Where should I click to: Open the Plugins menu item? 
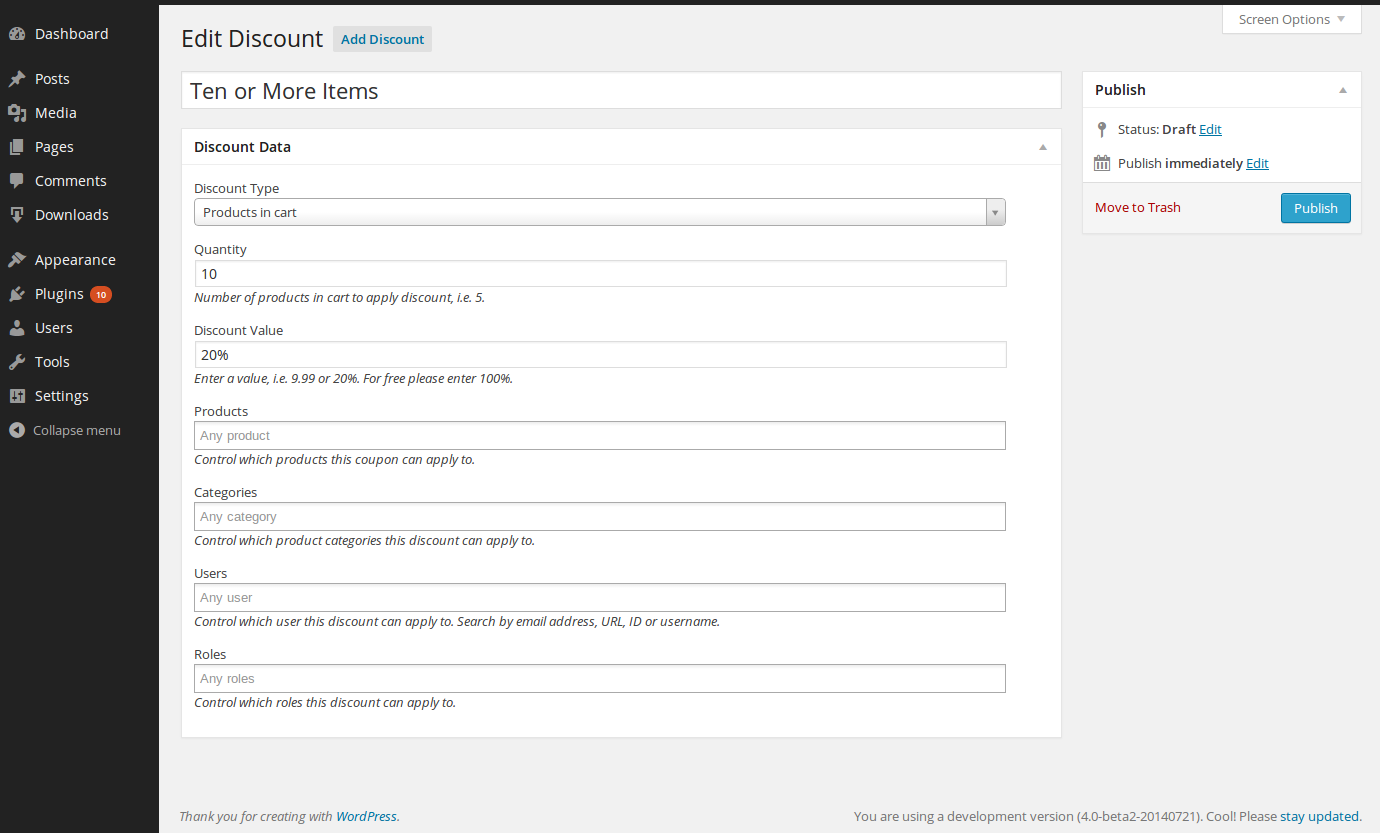pyautogui.click(x=59, y=294)
